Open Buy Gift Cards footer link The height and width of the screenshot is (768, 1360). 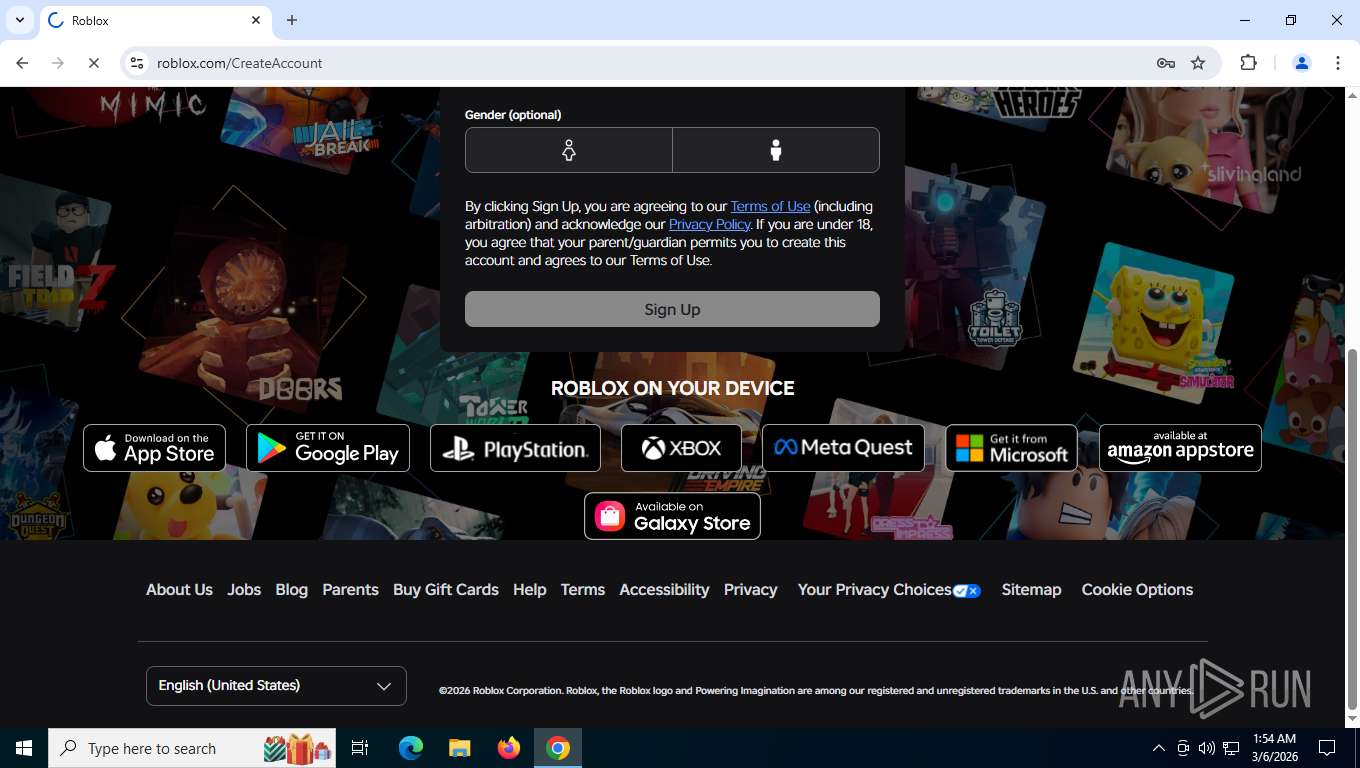pos(446,589)
